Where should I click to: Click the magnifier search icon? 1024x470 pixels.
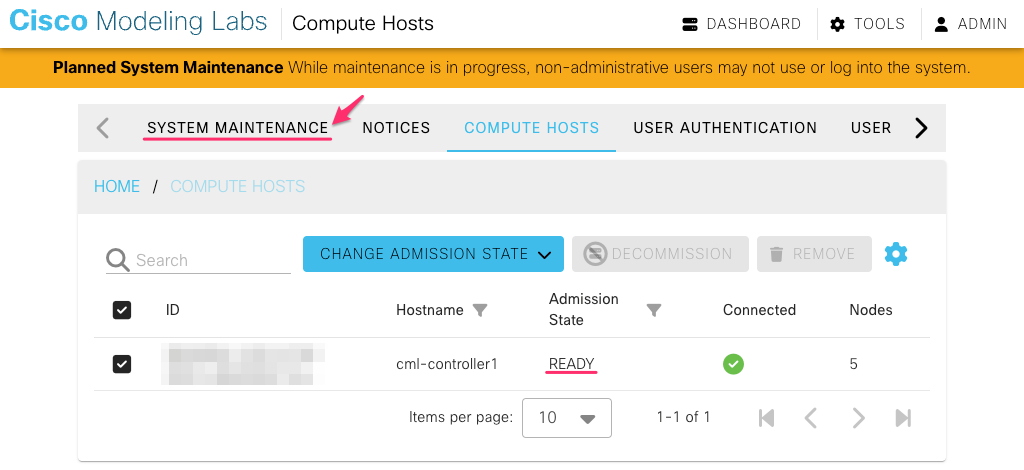tap(118, 260)
